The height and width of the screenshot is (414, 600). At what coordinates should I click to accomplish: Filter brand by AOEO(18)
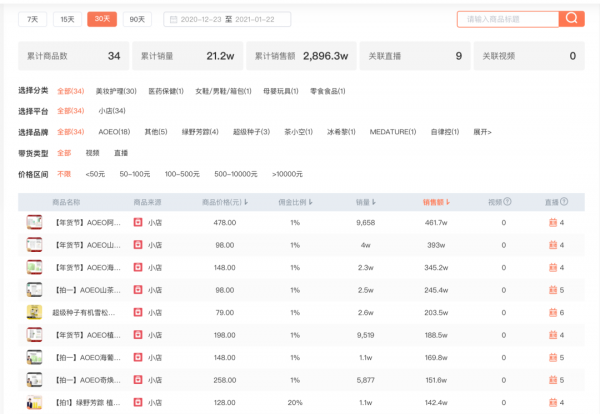click(114, 132)
